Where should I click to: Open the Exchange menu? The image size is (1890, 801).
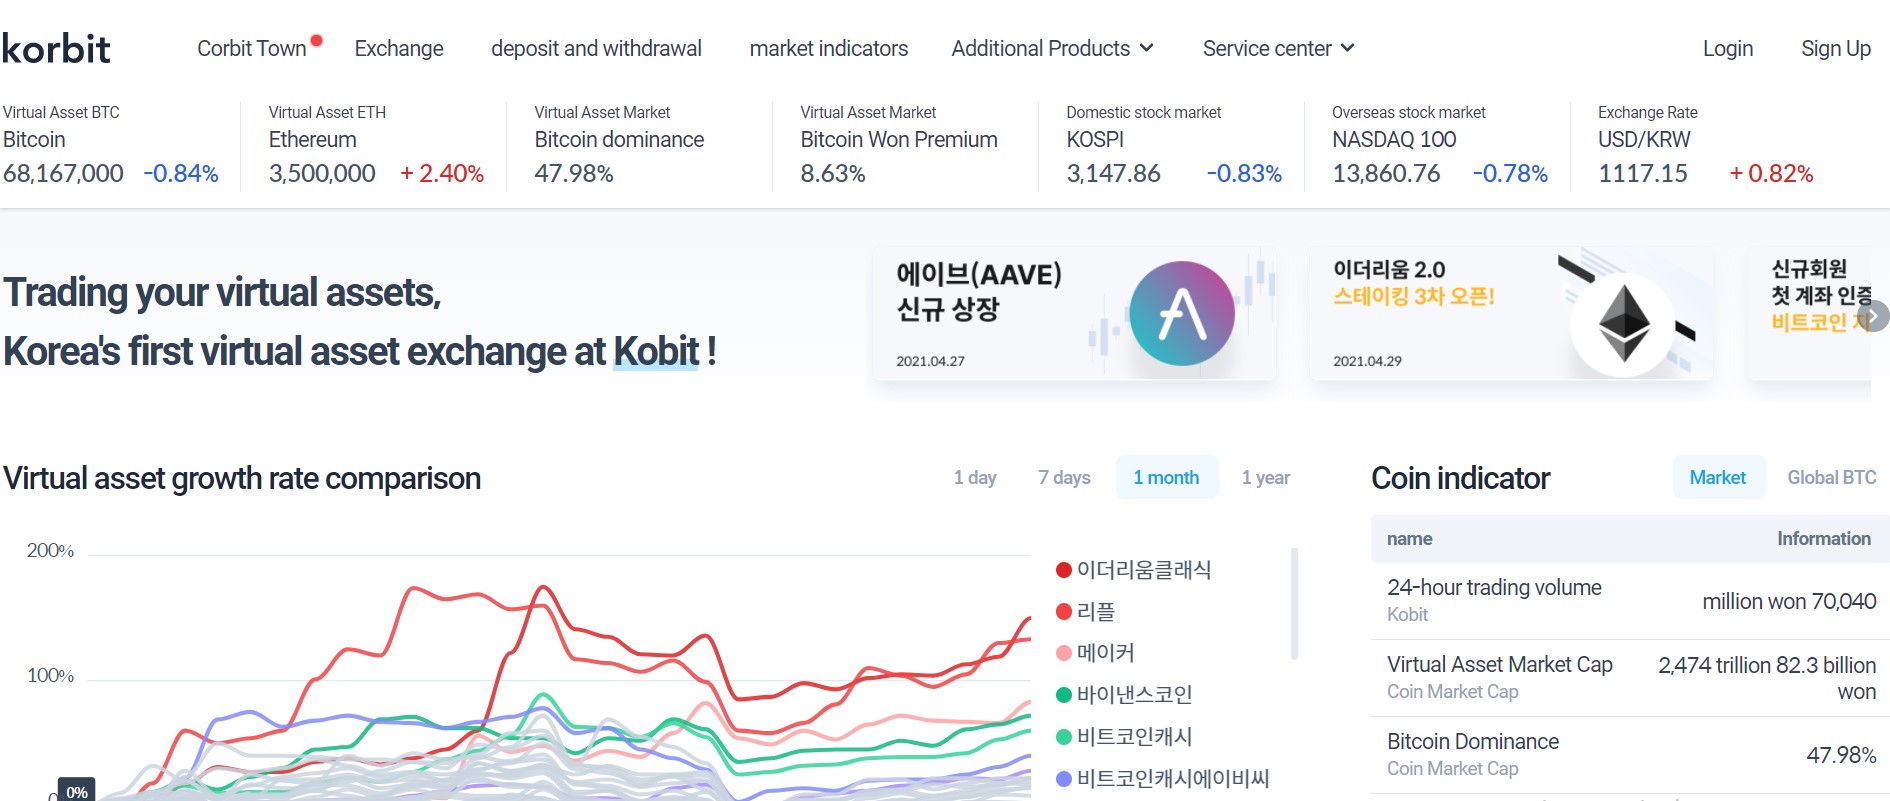point(398,48)
